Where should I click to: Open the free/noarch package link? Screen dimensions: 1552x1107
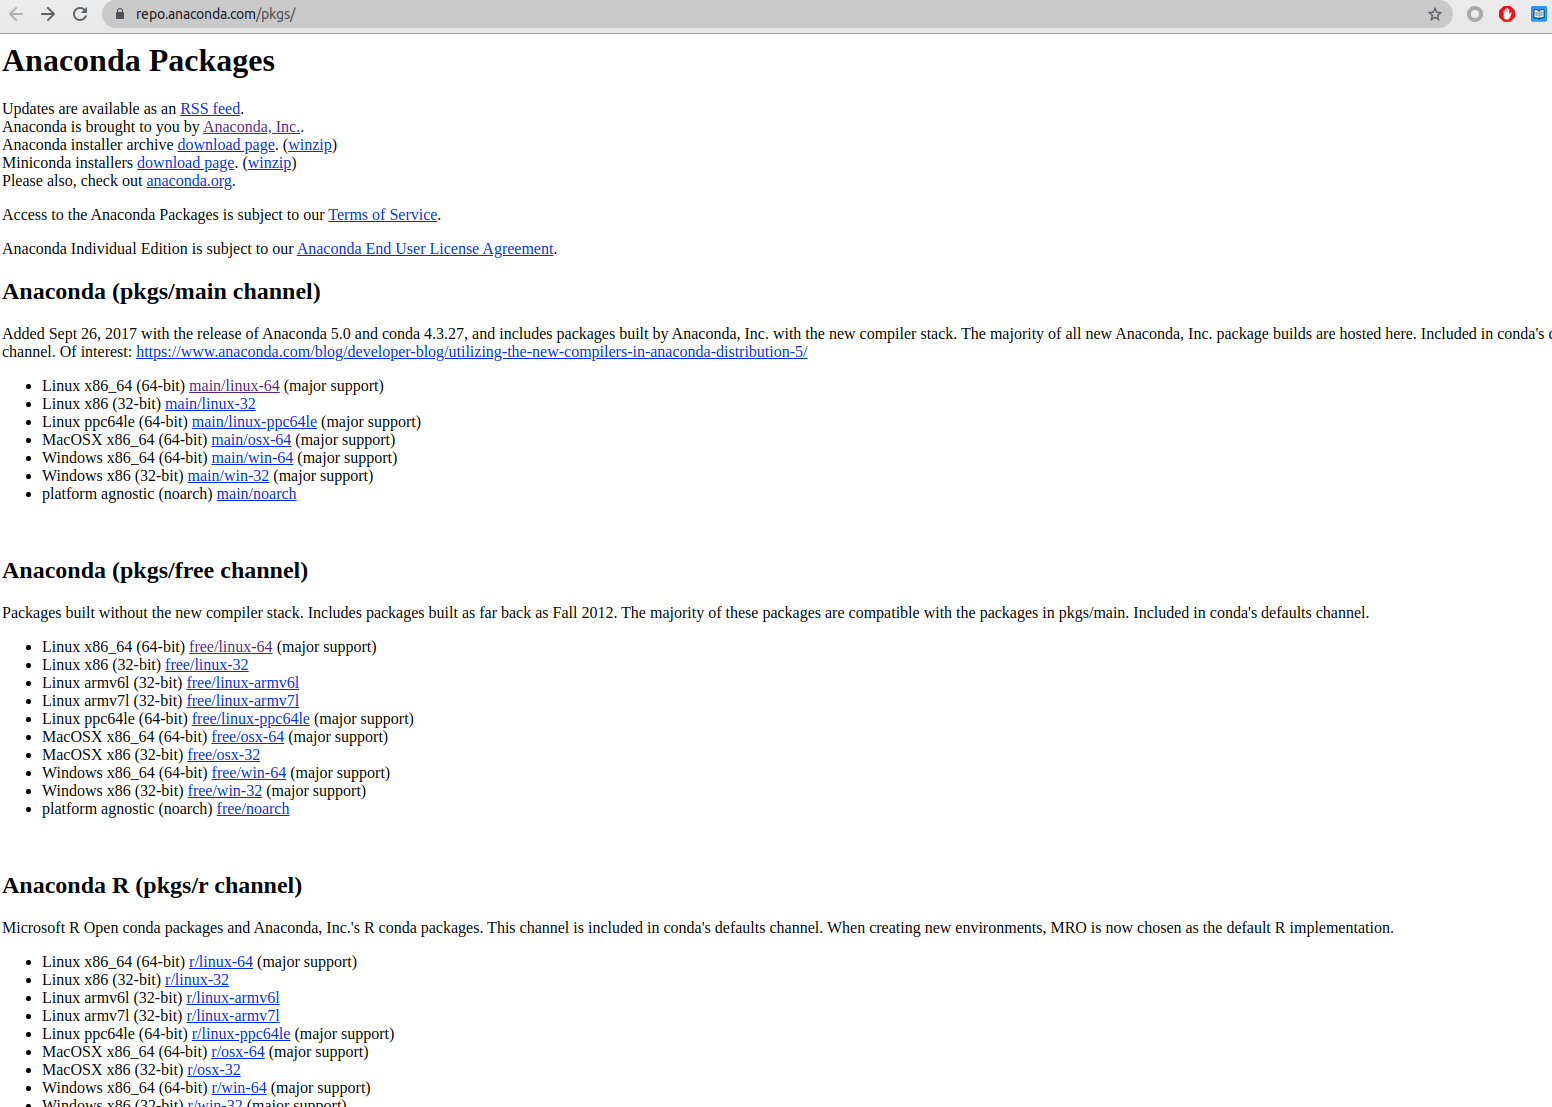[x=253, y=809]
